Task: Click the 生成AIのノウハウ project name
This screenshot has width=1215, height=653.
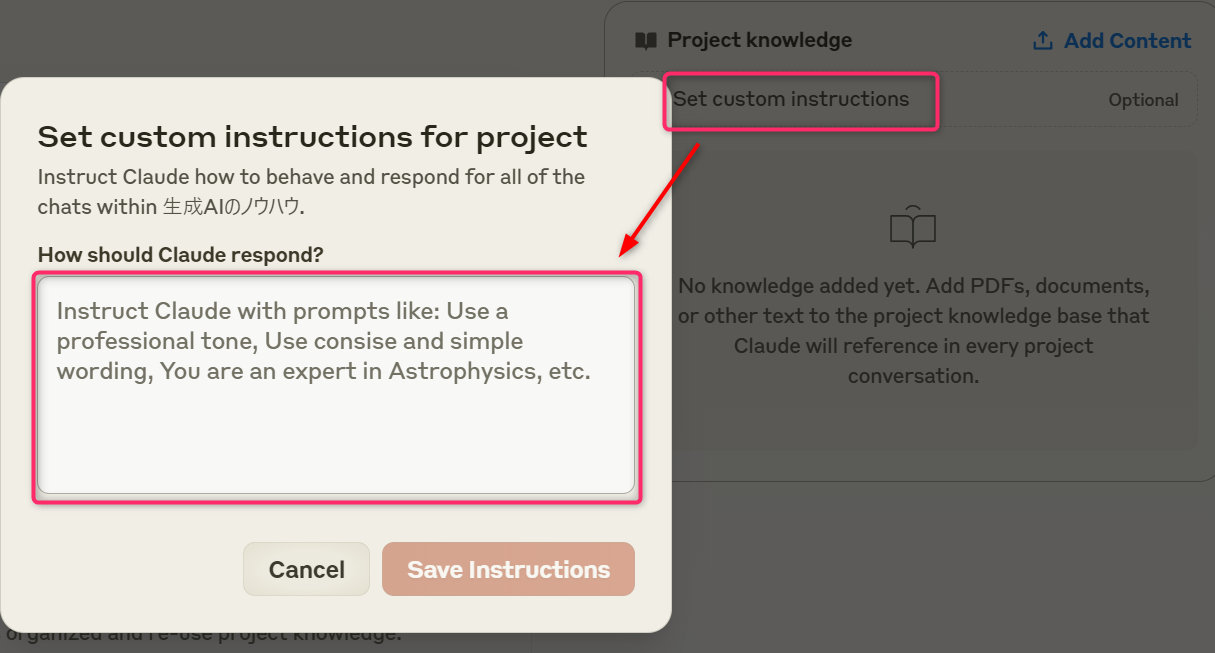Action: click(x=232, y=207)
